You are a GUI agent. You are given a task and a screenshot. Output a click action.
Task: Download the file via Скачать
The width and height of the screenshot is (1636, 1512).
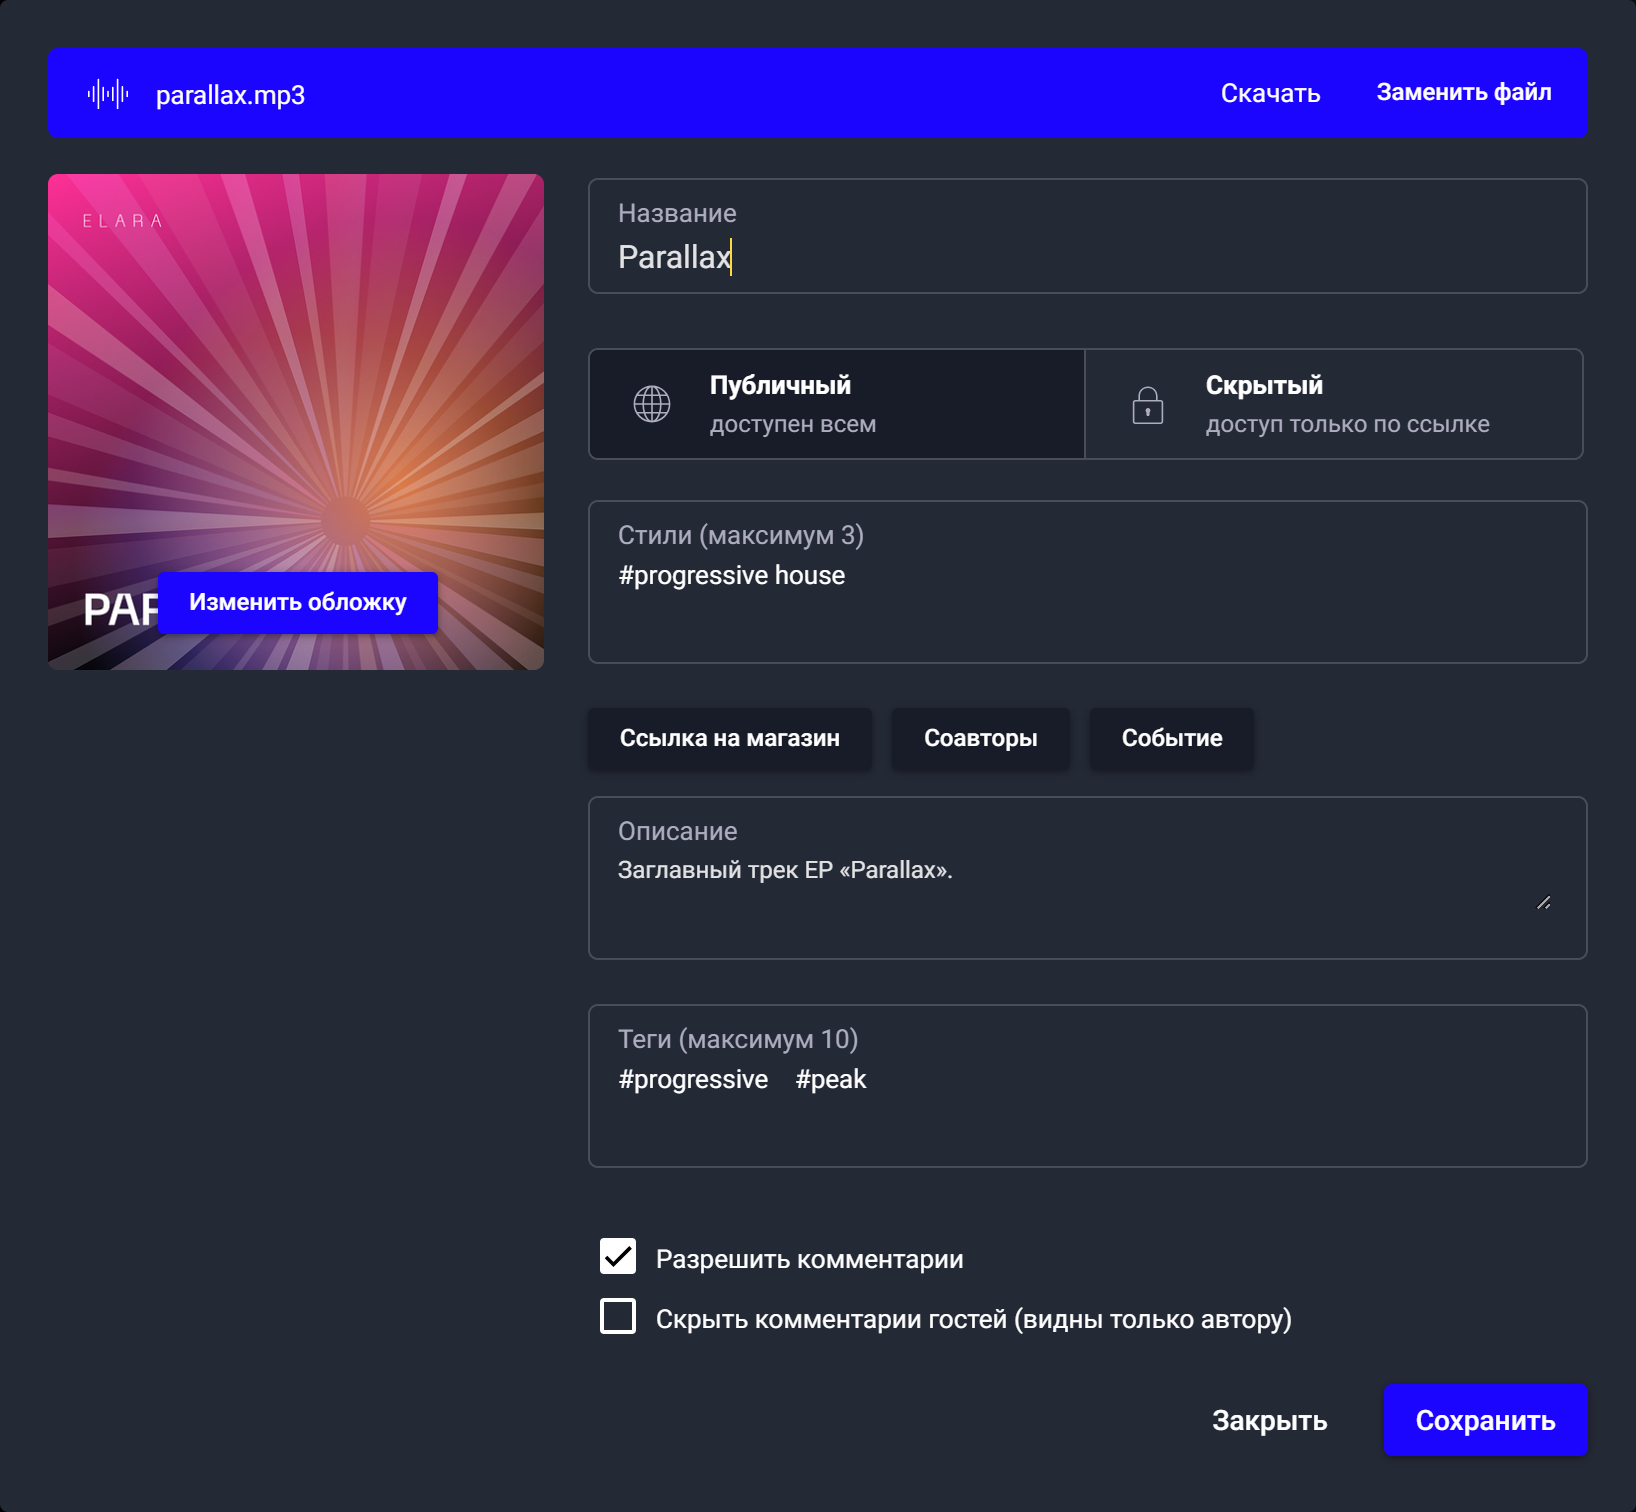coord(1270,93)
